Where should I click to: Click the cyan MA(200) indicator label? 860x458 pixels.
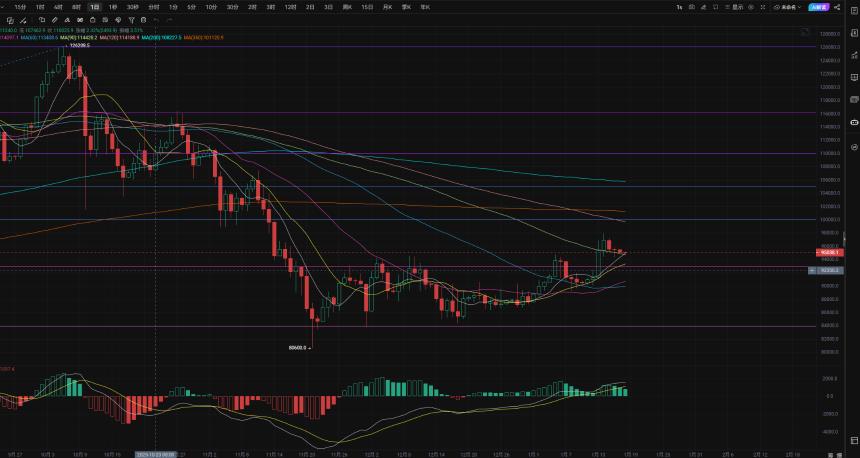pyautogui.click(x=161, y=38)
